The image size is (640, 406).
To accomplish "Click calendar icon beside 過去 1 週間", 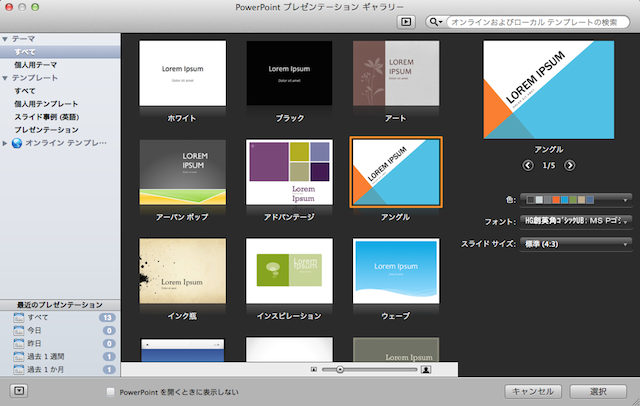I will coord(19,356).
